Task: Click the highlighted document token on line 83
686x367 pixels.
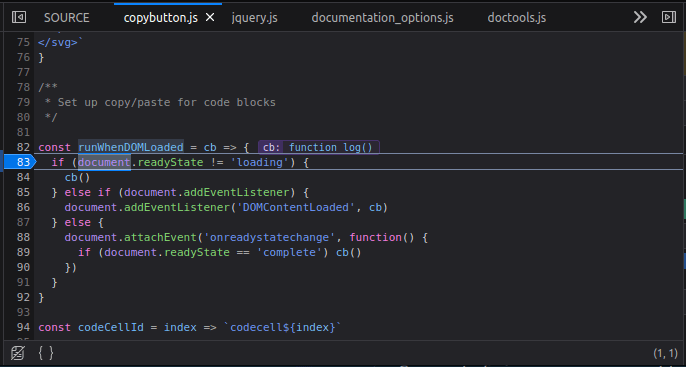Action: (104, 162)
